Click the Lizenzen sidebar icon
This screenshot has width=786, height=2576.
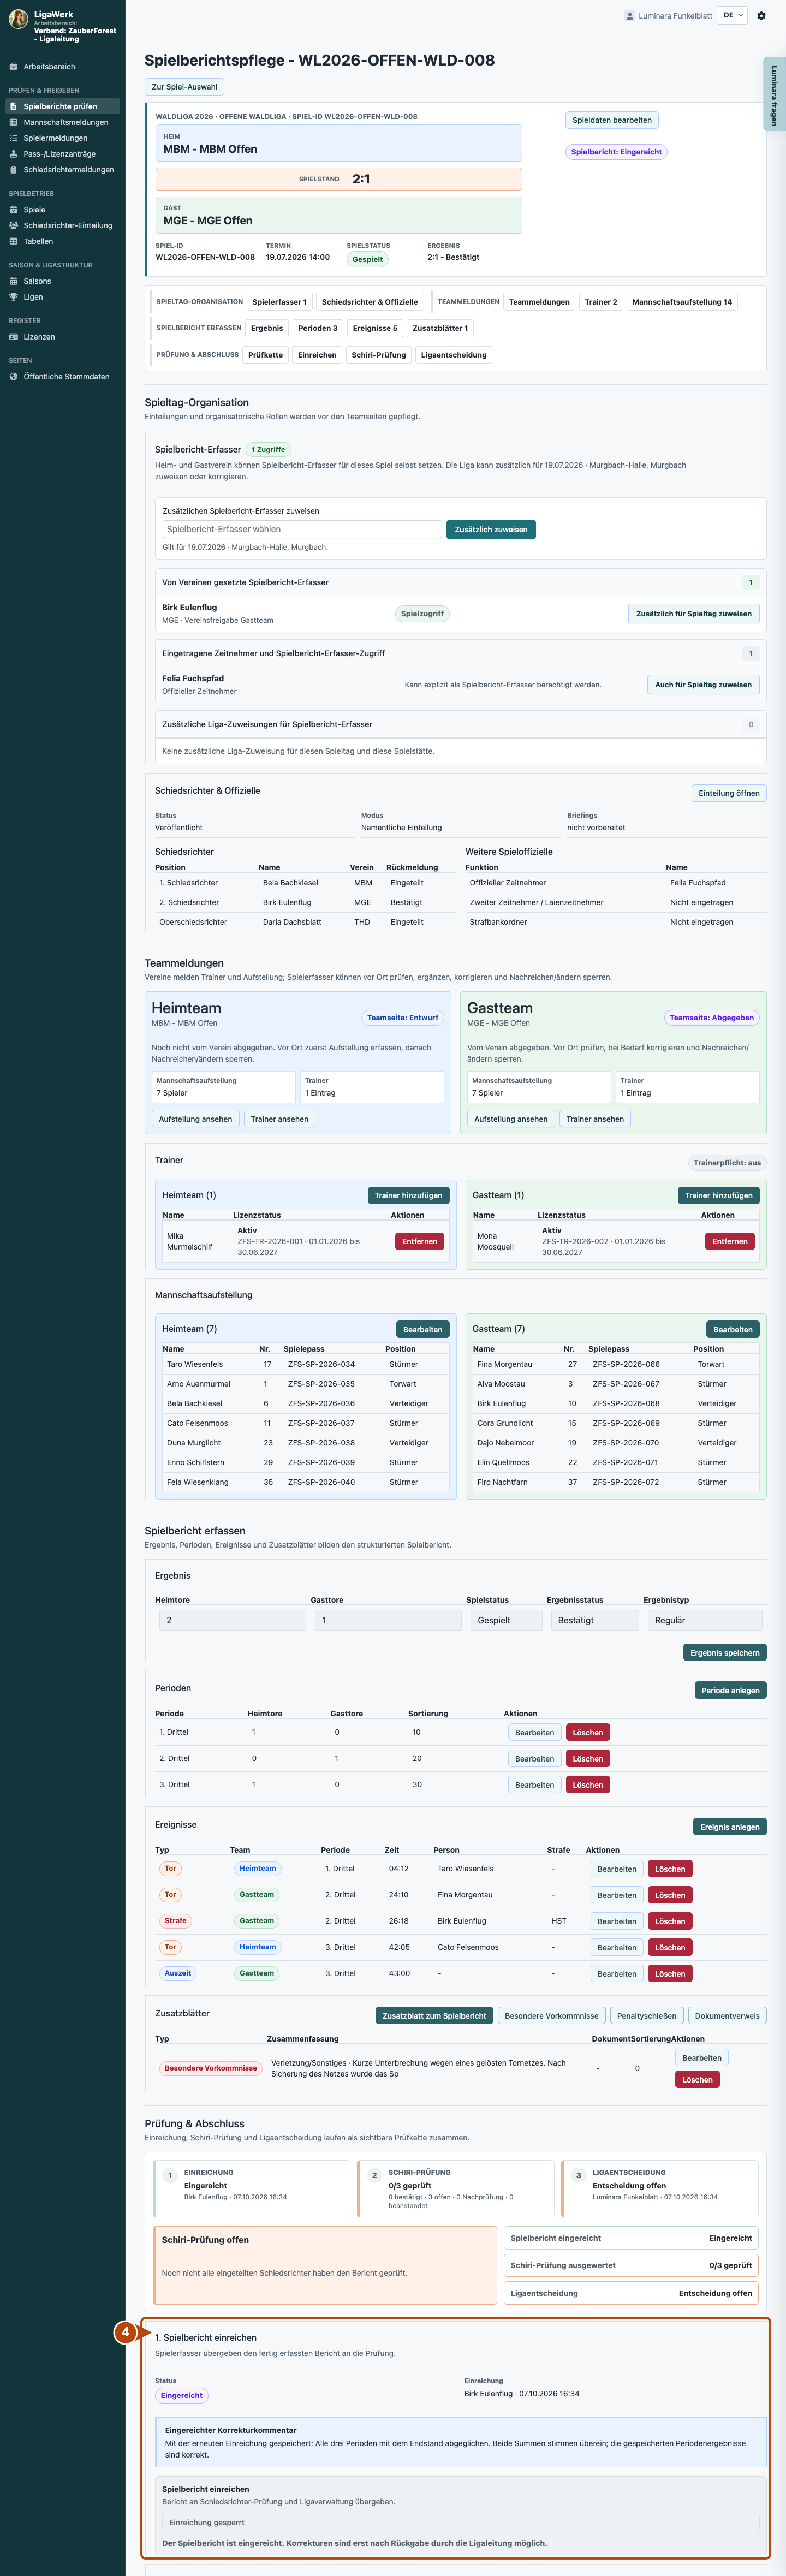coord(14,337)
